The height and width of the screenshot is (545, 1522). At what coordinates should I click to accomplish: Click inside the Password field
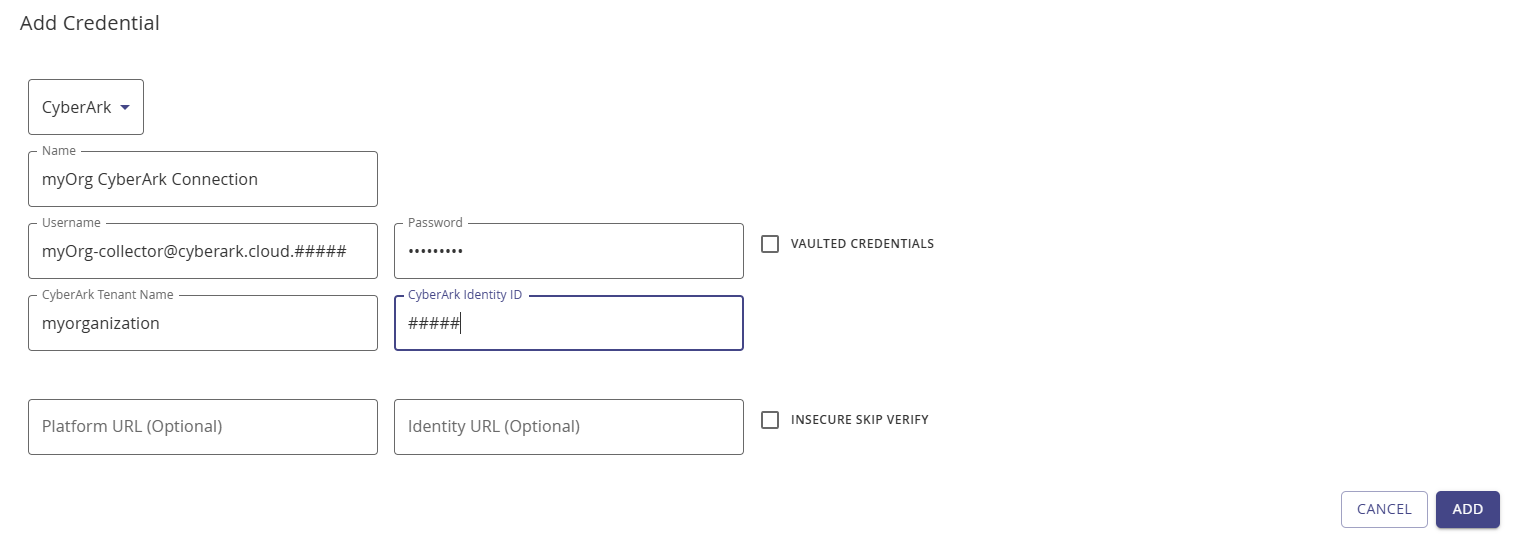click(x=568, y=252)
